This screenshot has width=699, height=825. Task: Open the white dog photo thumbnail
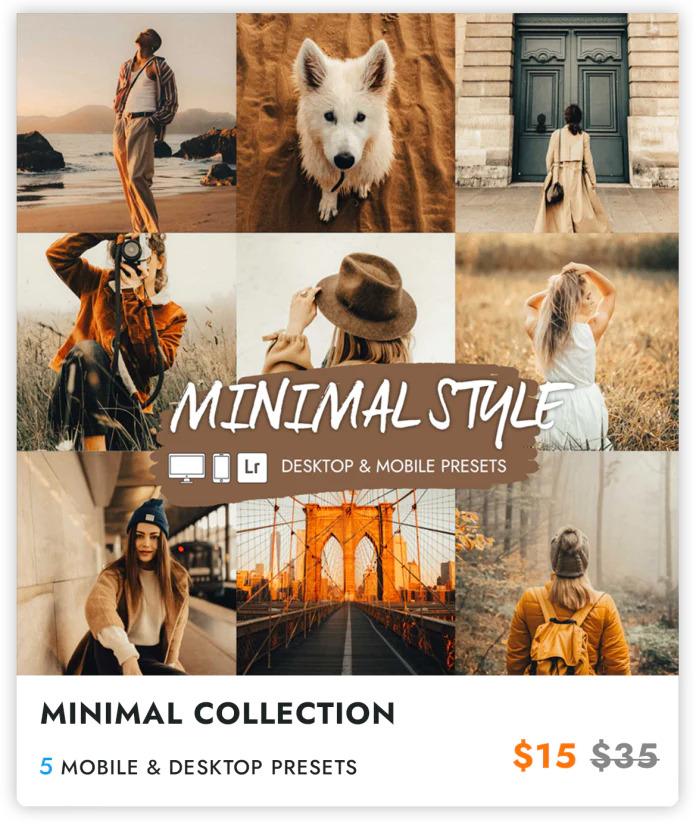[x=346, y=123]
